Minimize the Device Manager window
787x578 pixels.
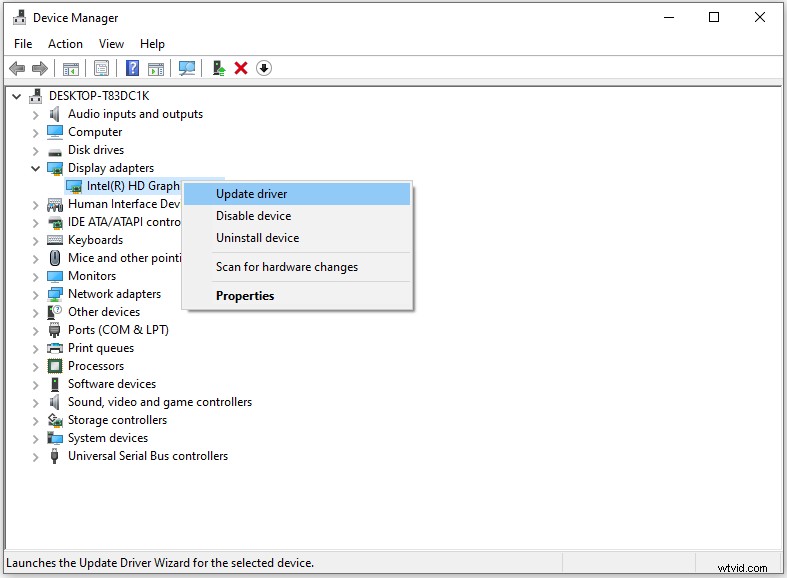point(669,18)
